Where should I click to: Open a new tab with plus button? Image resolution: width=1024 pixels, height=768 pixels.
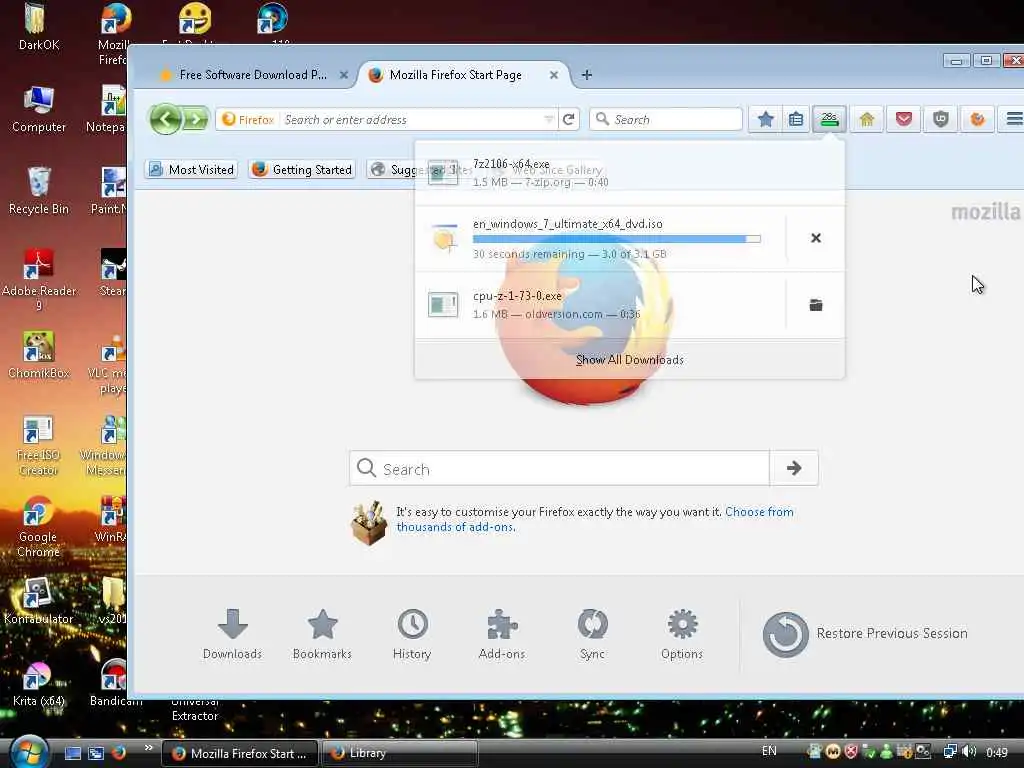pos(586,75)
